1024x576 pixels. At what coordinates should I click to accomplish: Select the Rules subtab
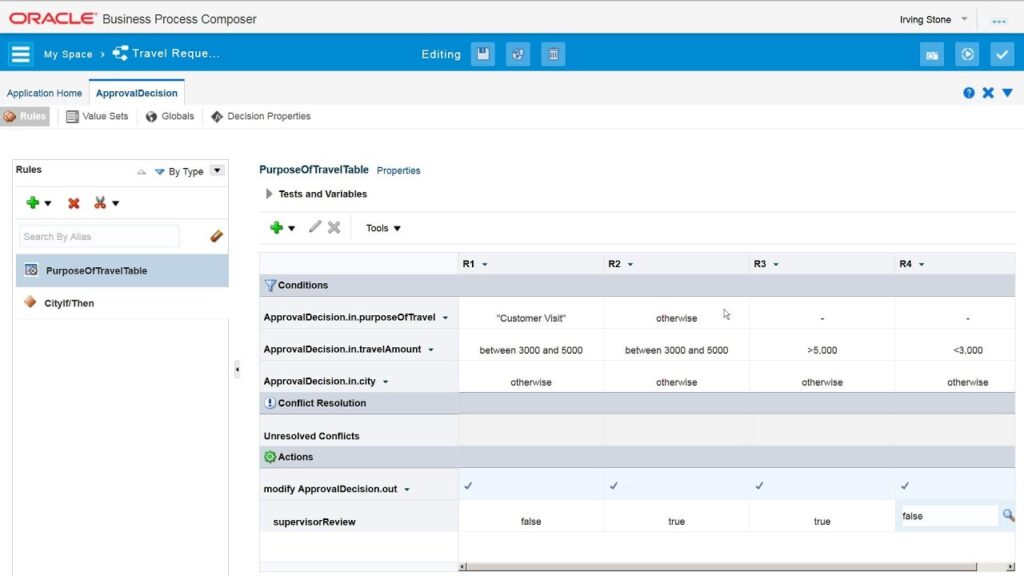point(25,116)
